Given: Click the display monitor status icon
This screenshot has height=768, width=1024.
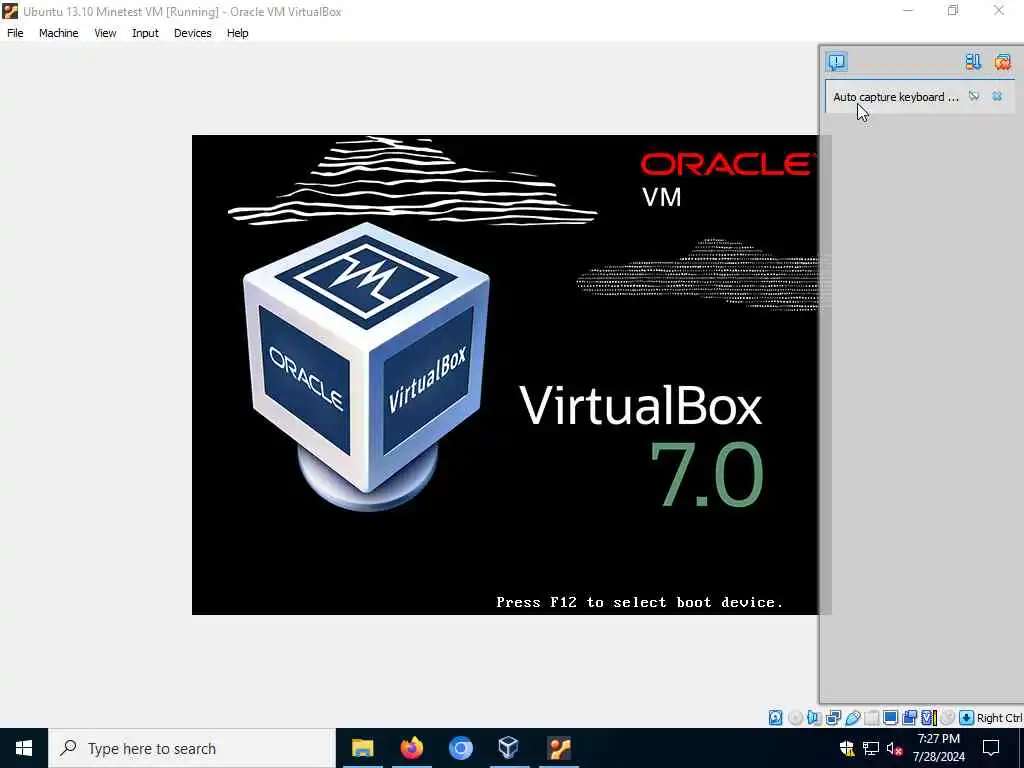Looking at the screenshot, I should tap(890, 718).
